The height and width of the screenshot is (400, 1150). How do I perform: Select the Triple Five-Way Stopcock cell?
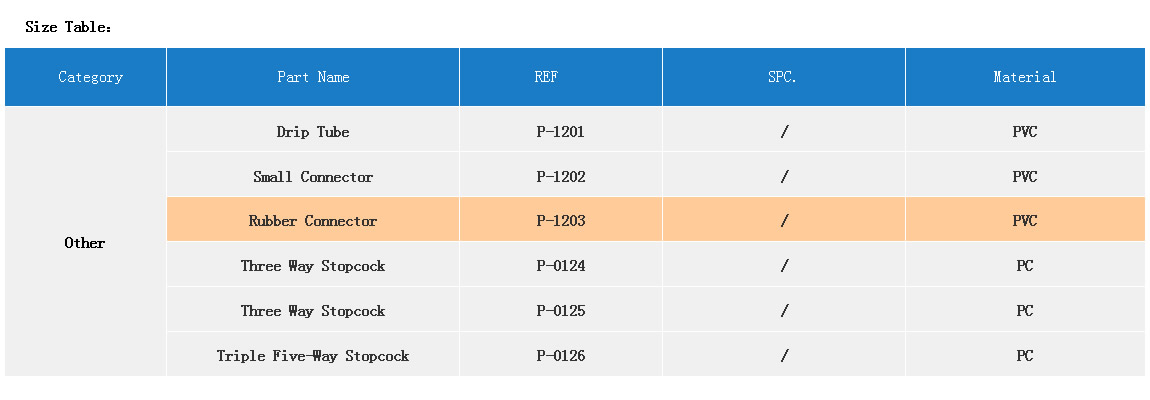pos(313,356)
